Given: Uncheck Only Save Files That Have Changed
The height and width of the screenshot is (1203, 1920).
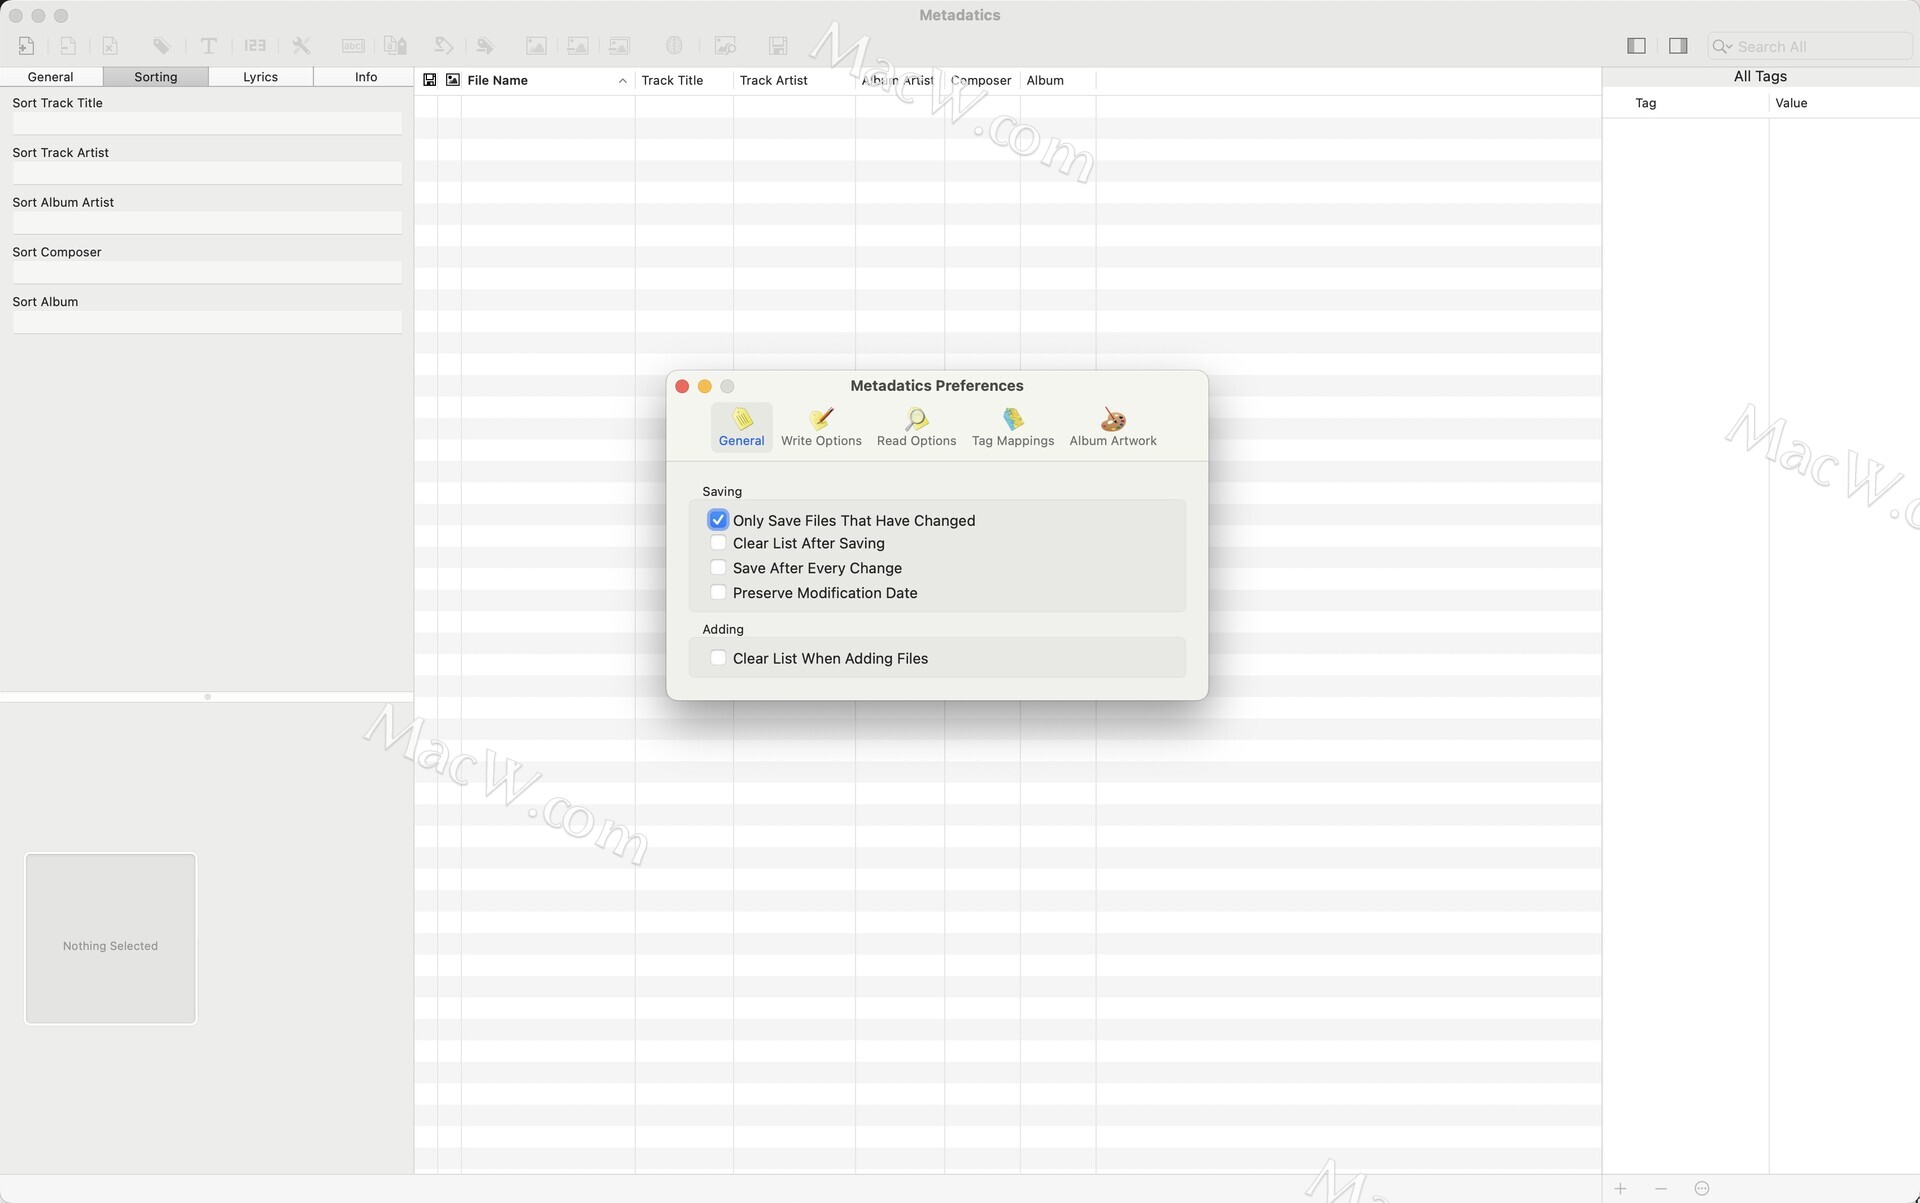Looking at the screenshot, I should point(718,520).
